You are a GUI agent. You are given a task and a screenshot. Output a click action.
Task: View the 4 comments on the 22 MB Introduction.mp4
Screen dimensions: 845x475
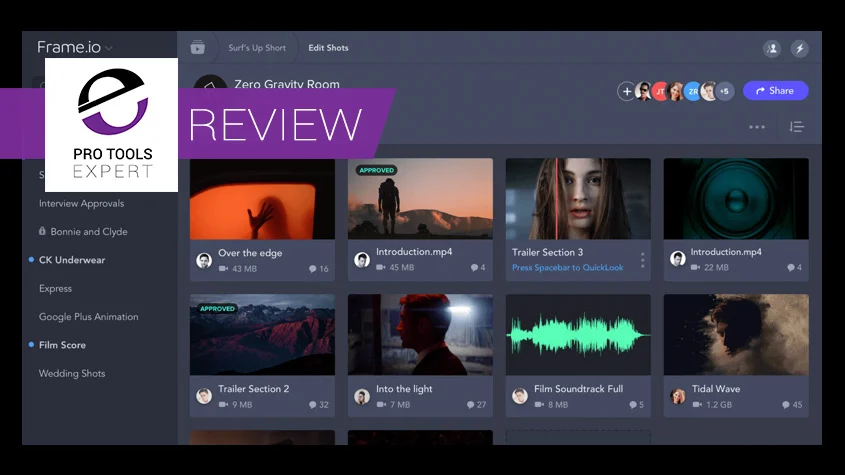point(794,267)
